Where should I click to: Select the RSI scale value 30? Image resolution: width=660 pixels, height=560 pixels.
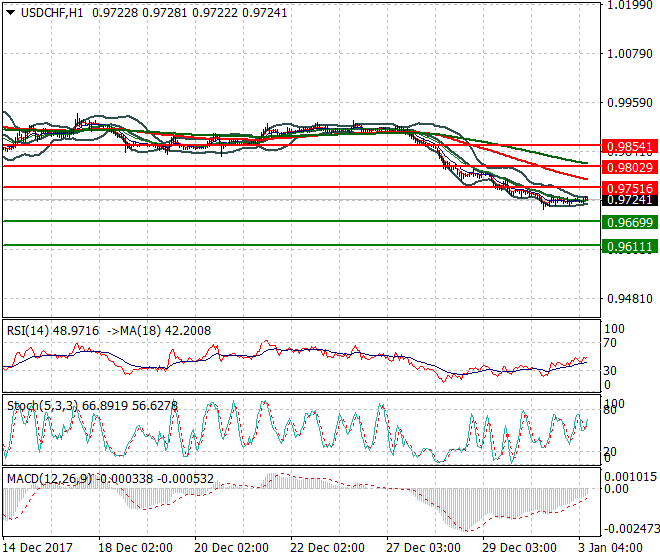click(610, 371)
